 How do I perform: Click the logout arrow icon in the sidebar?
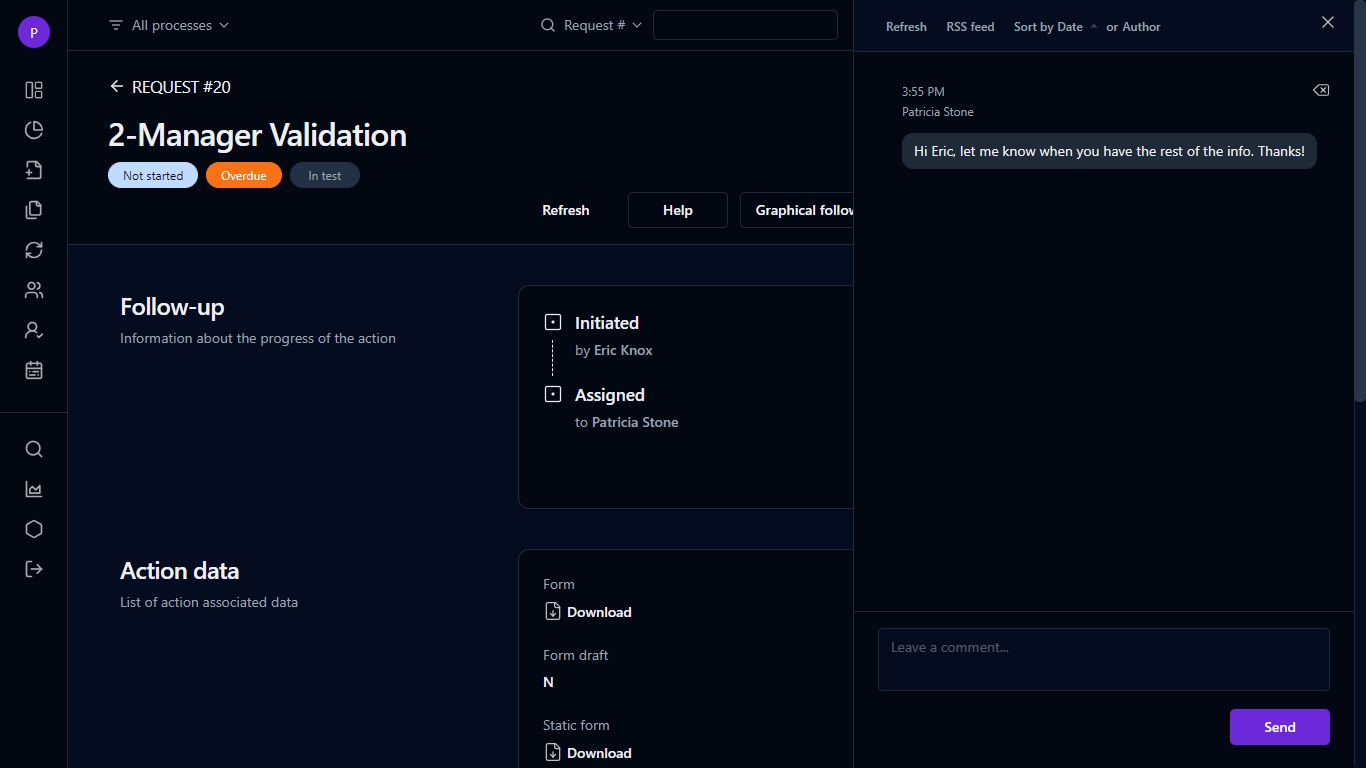[34, 569]
